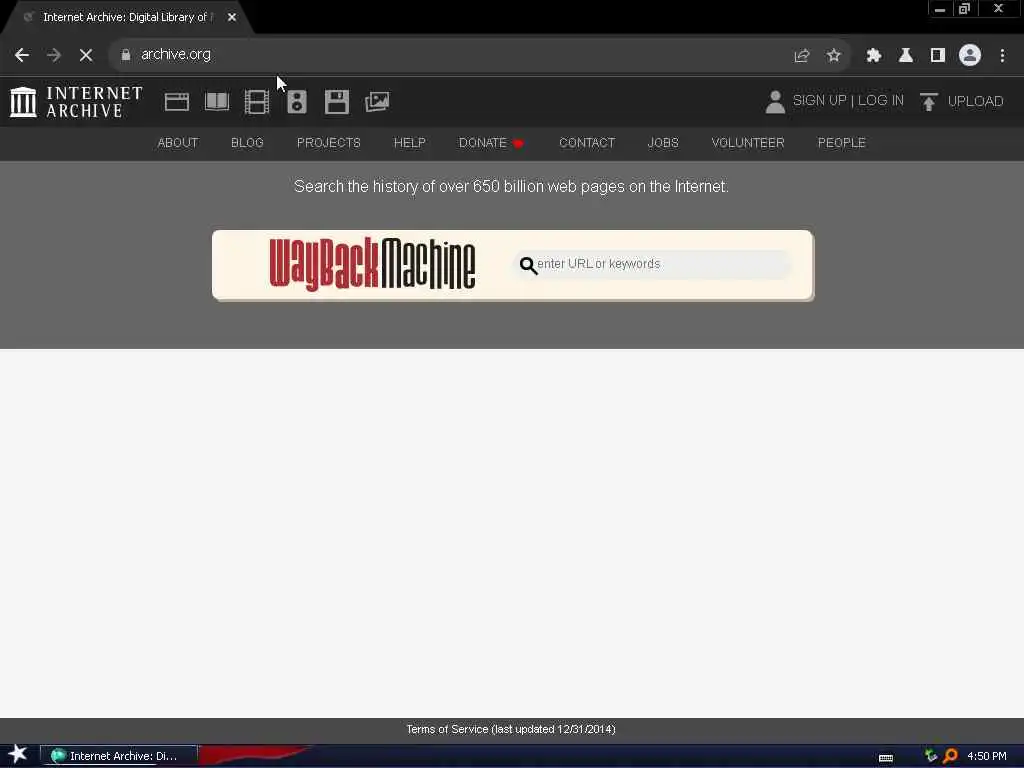Open the taskbar star start button
Screen dimensions: 1024x768
pyautogui.click(x=18, y=754)
